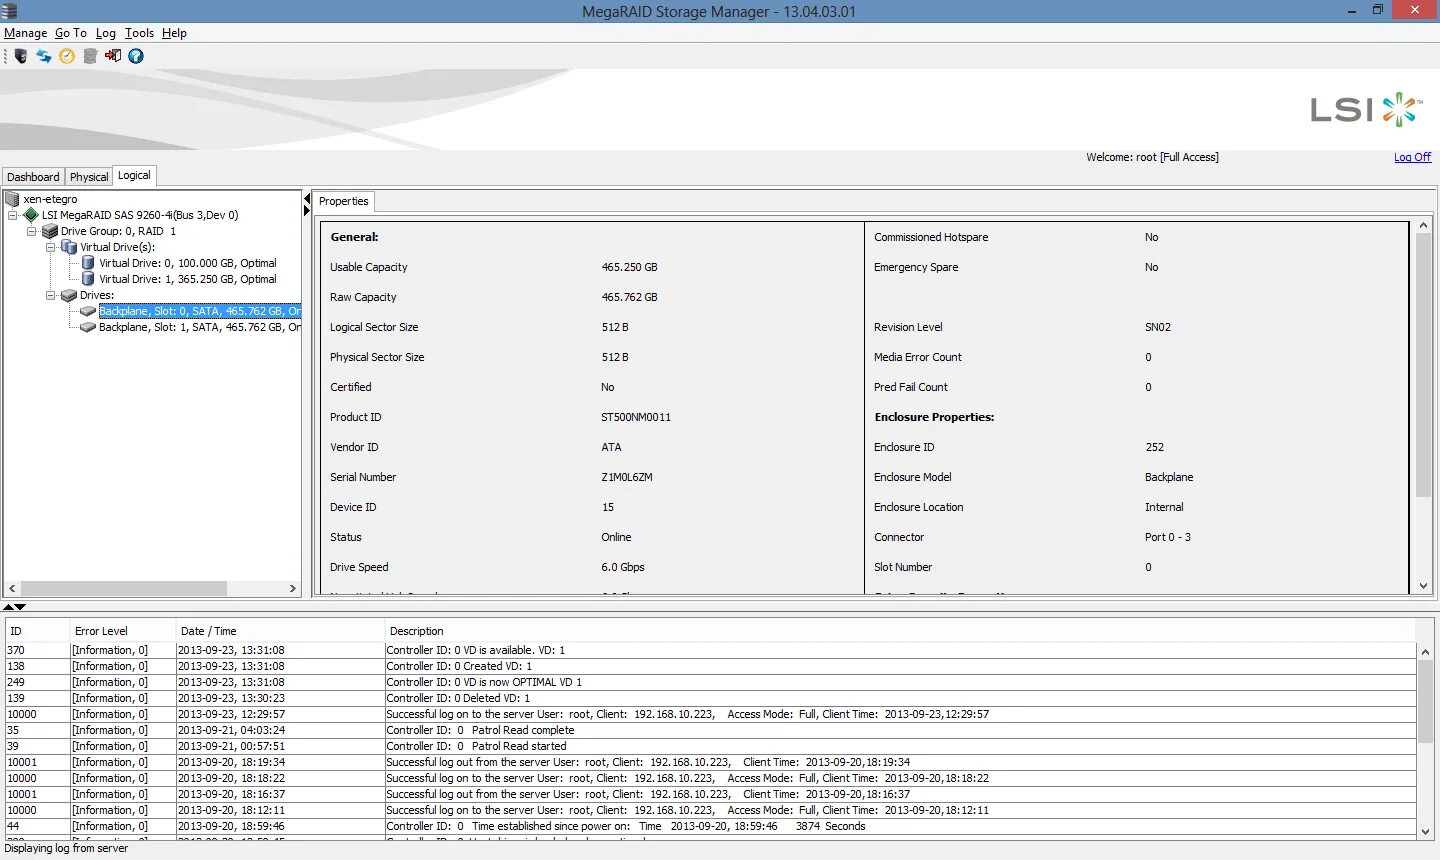The image size is (1440, 860).
Task: Click tree horizontal scrollbar right arrow
Action: [293, 588]
